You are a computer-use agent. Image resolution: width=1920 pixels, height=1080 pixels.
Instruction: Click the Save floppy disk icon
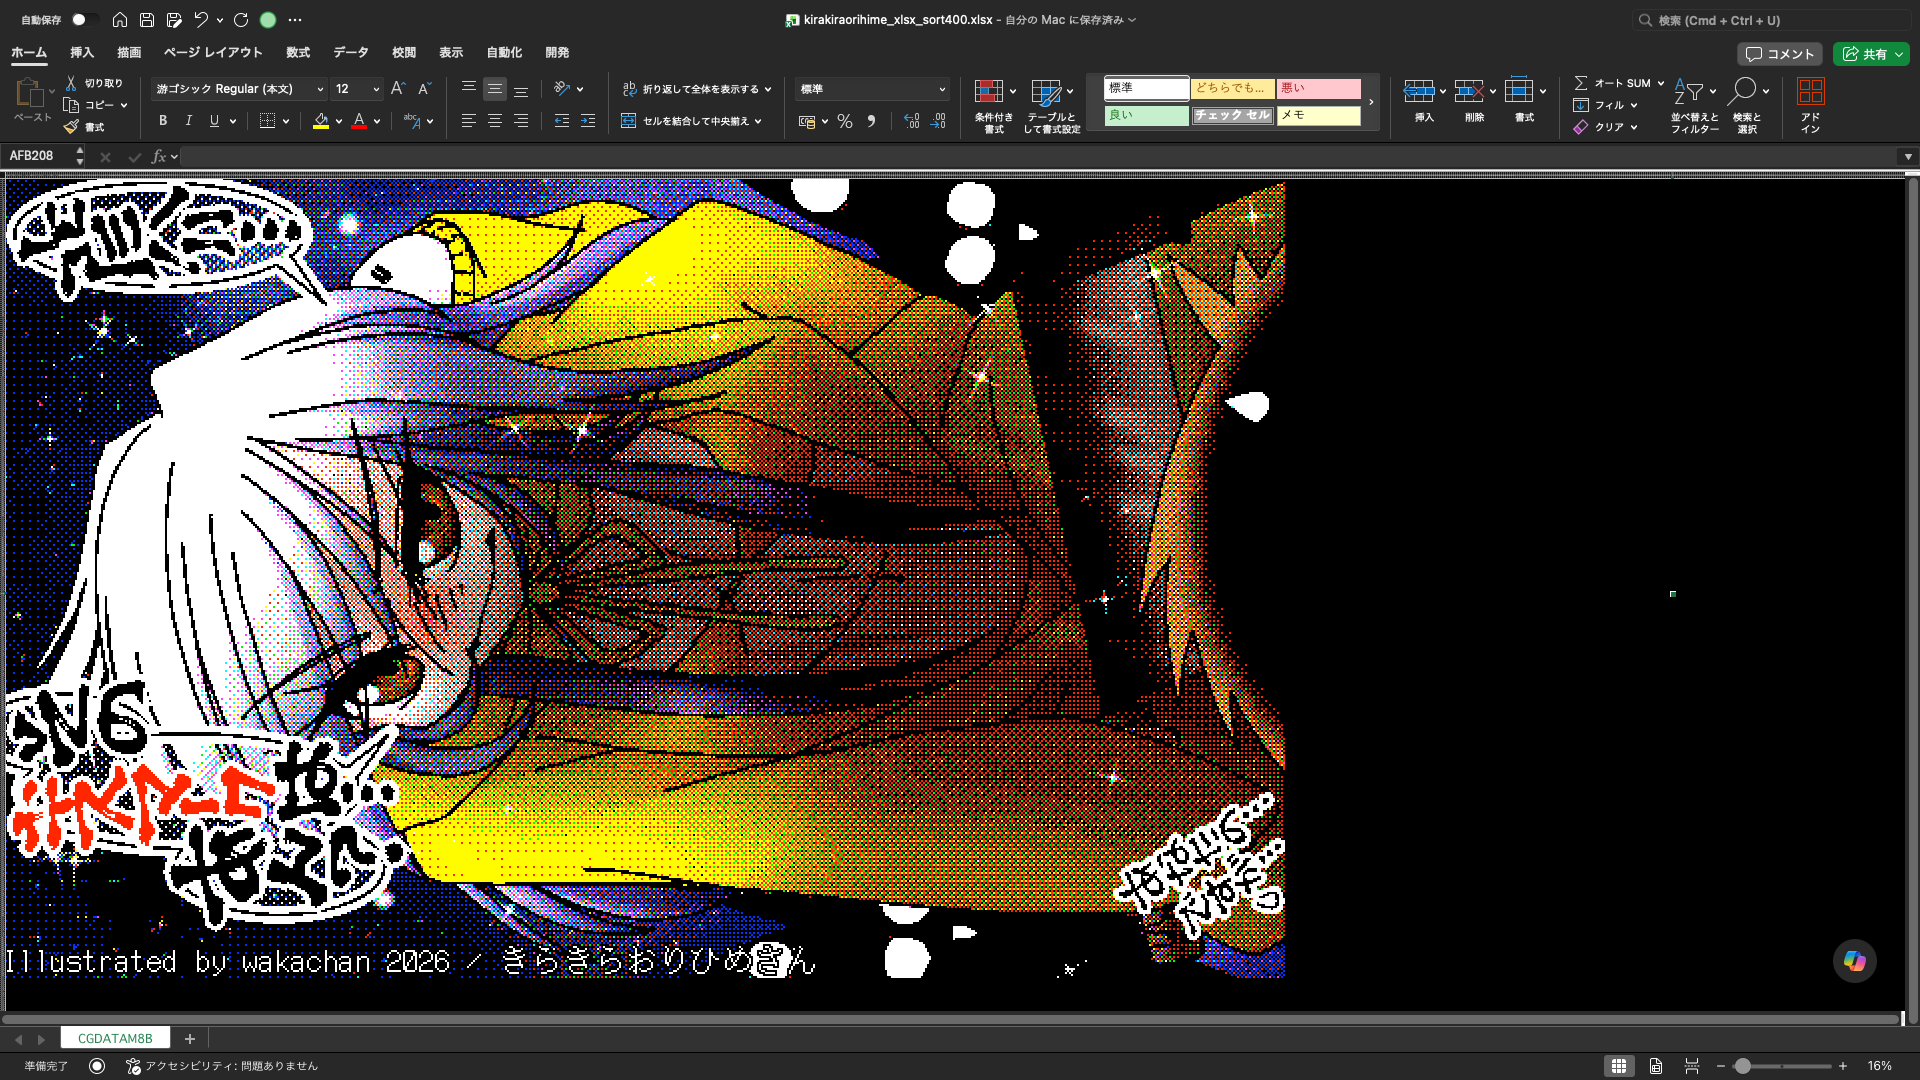pos(147,20)
